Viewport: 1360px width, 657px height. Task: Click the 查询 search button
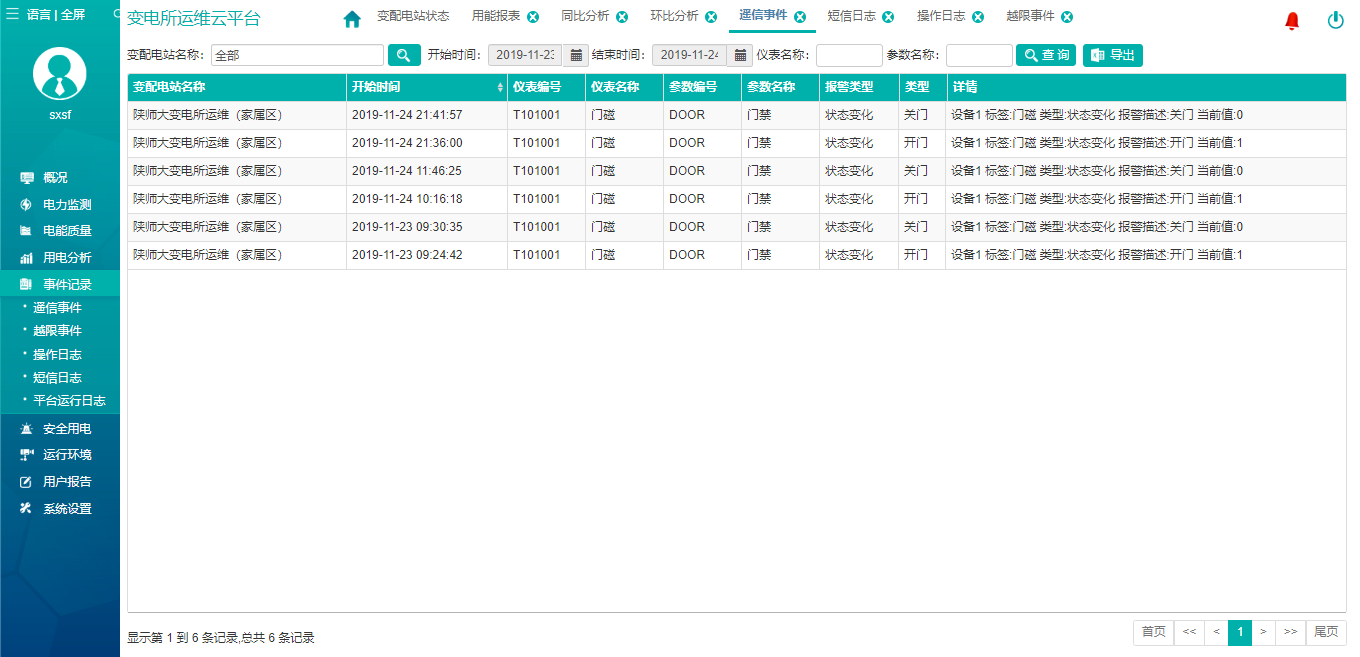(x=1045, y=55)
